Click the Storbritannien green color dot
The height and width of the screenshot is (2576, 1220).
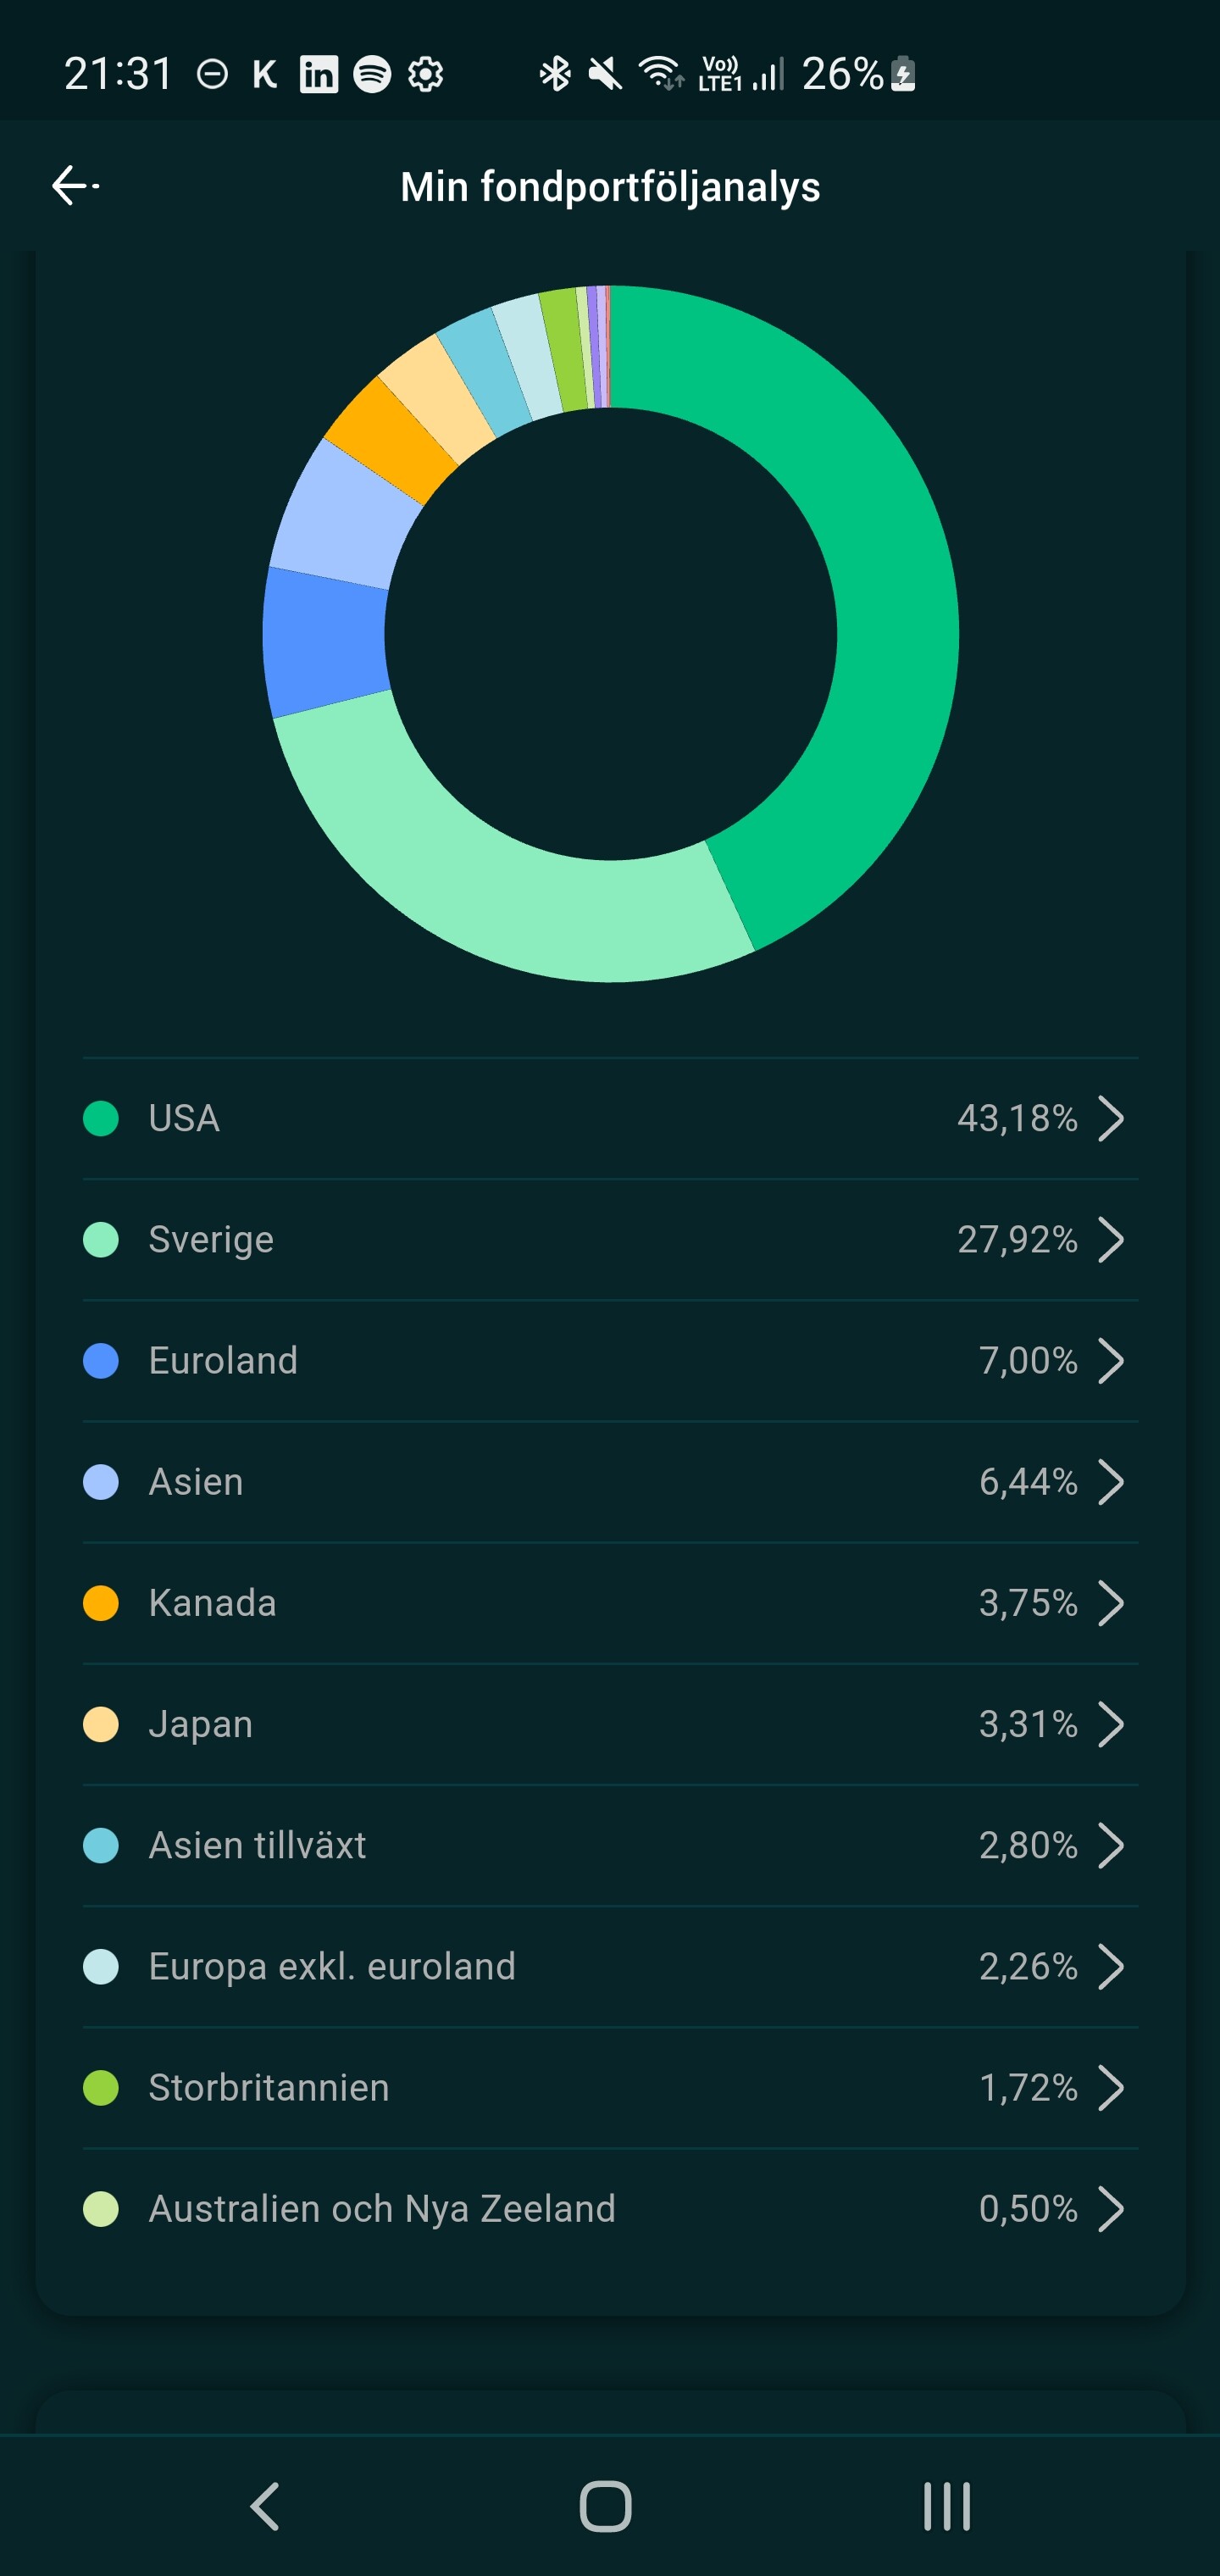[101, 2088]
